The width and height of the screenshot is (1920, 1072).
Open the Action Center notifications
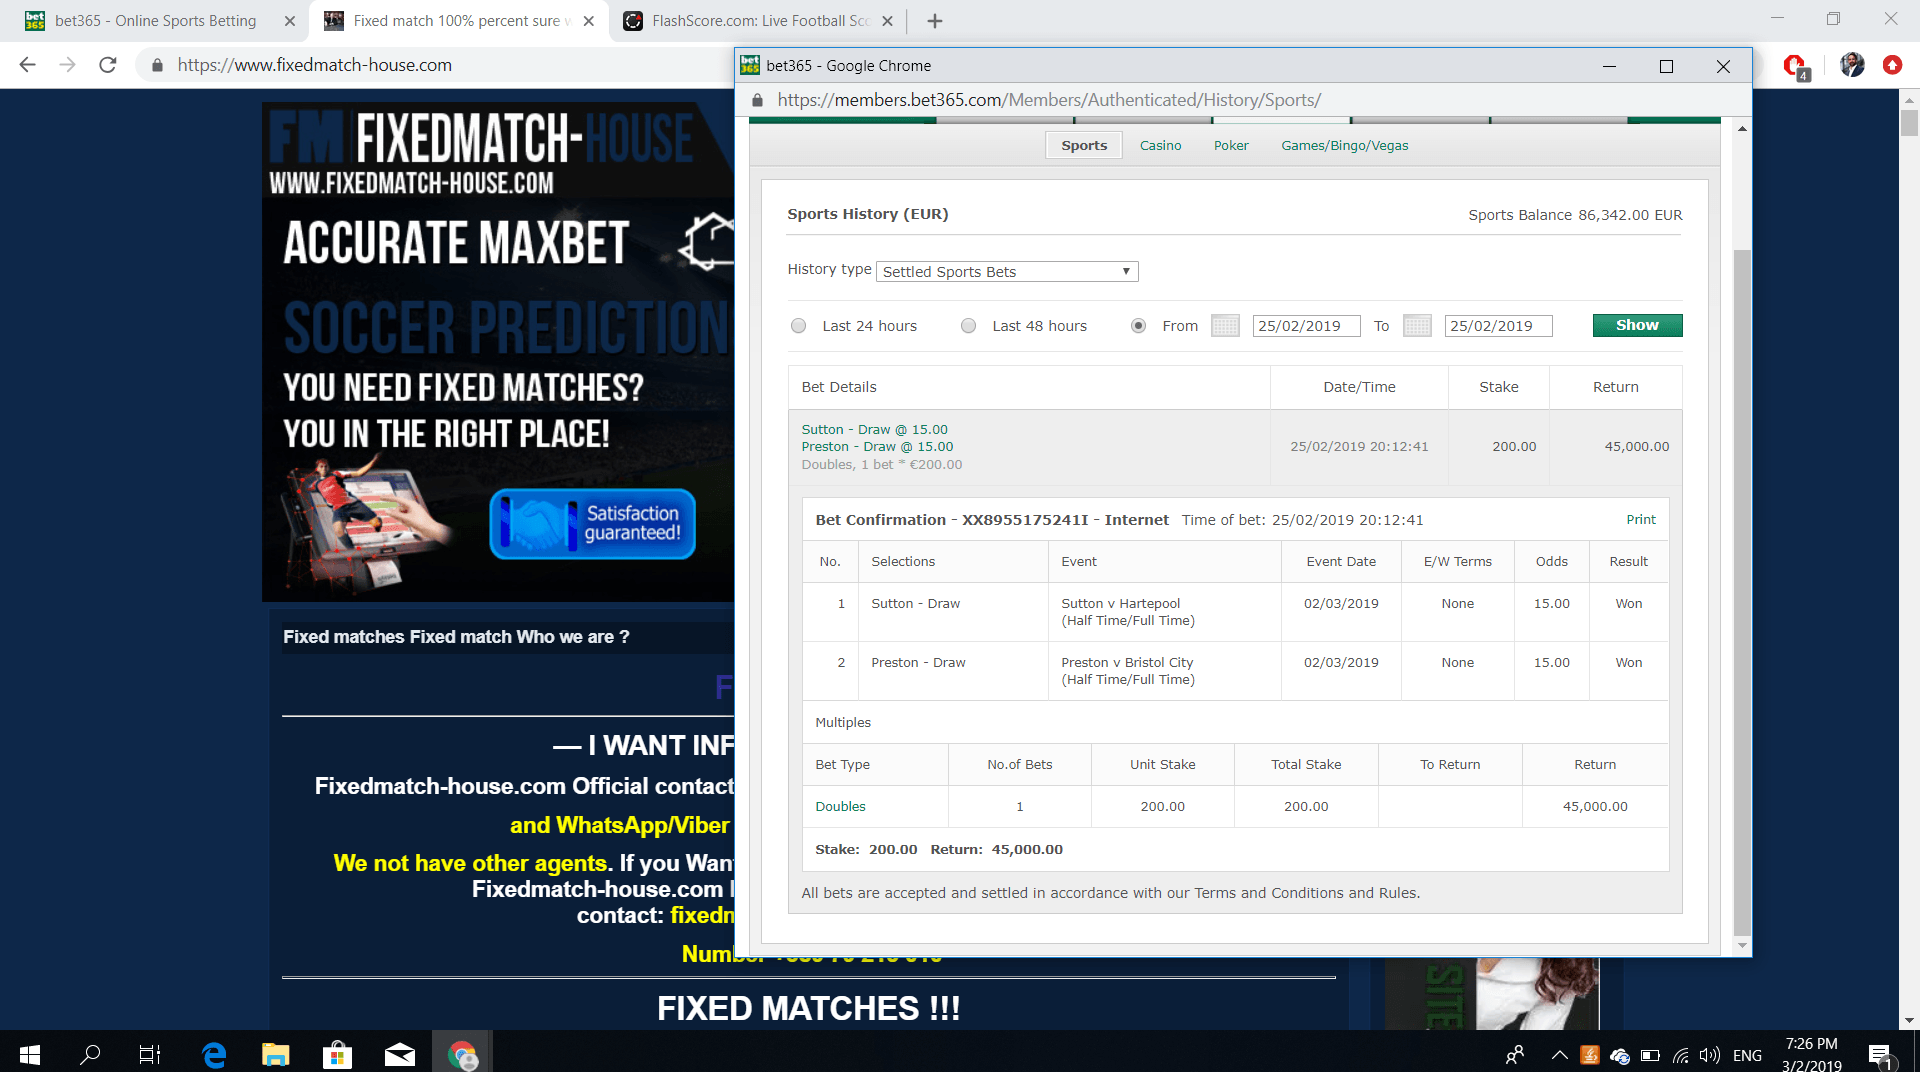(x=1880, y=1055)
